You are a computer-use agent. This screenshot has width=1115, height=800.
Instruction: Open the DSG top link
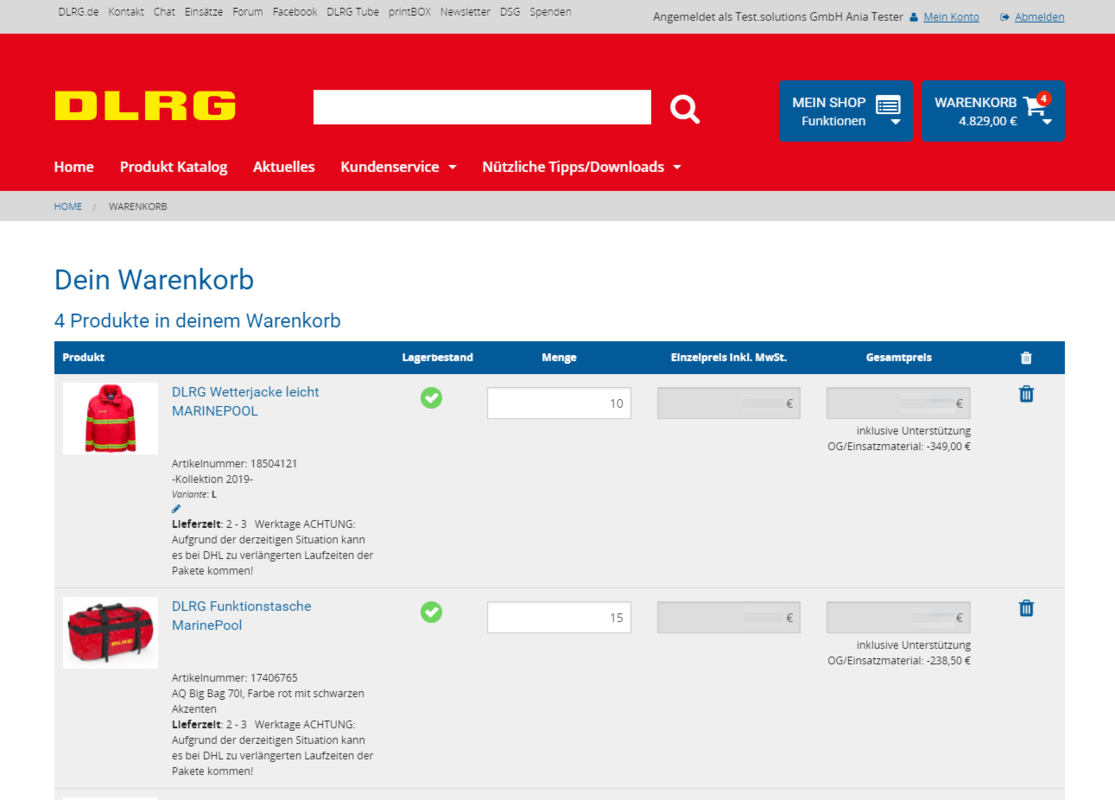(x=510, y=12)
